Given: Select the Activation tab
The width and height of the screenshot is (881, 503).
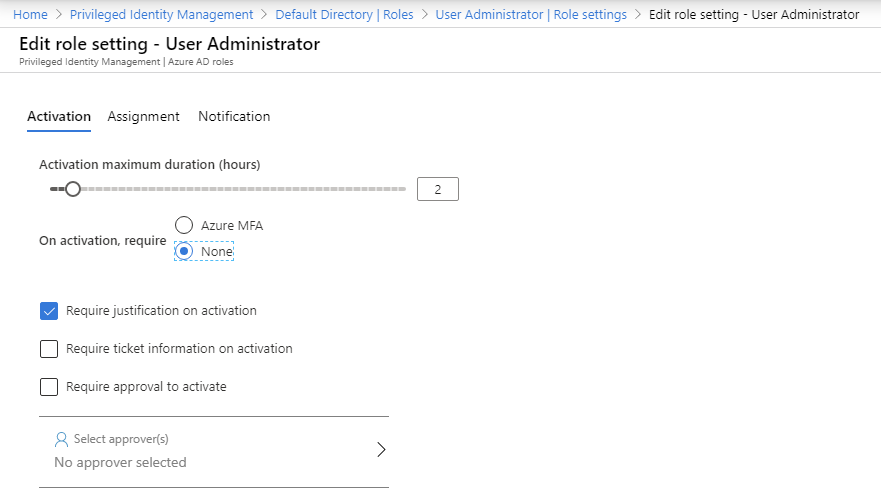Looking at the screenshot, I should pyautogui.click(x=59, y=116).
